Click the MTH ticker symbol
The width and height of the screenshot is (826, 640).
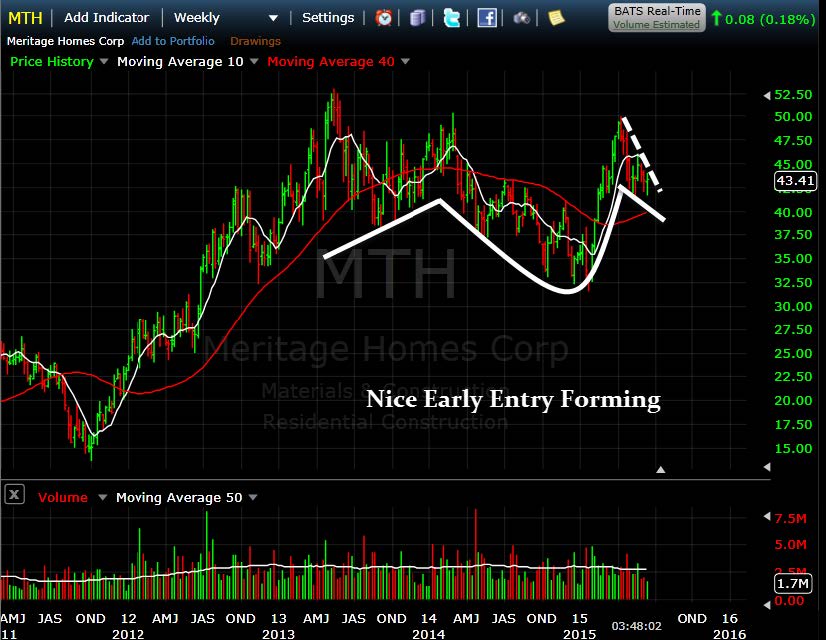[25, 18]
